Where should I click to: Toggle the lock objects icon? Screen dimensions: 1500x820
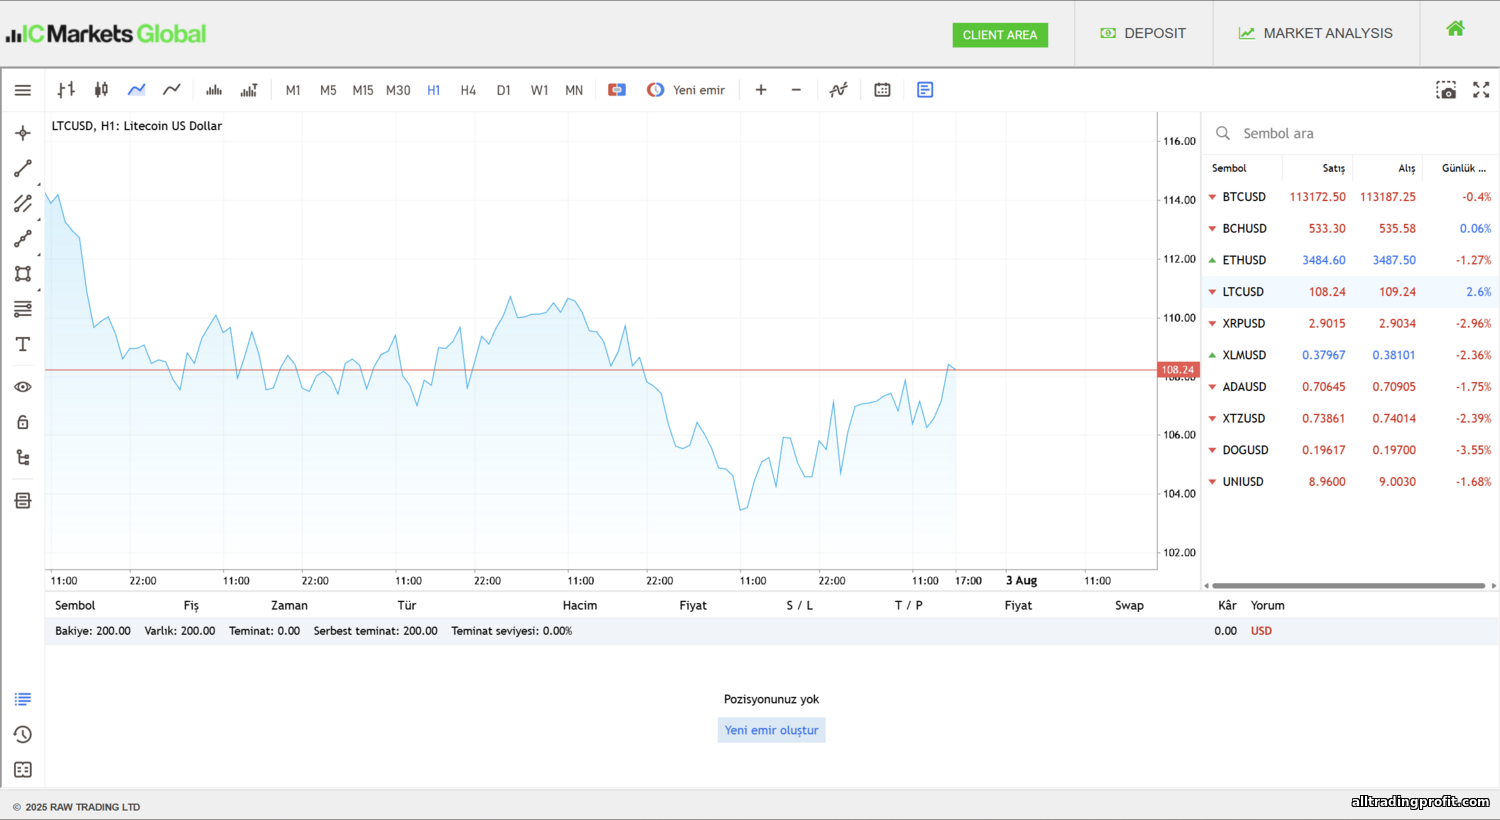click(x=23, y=422)
